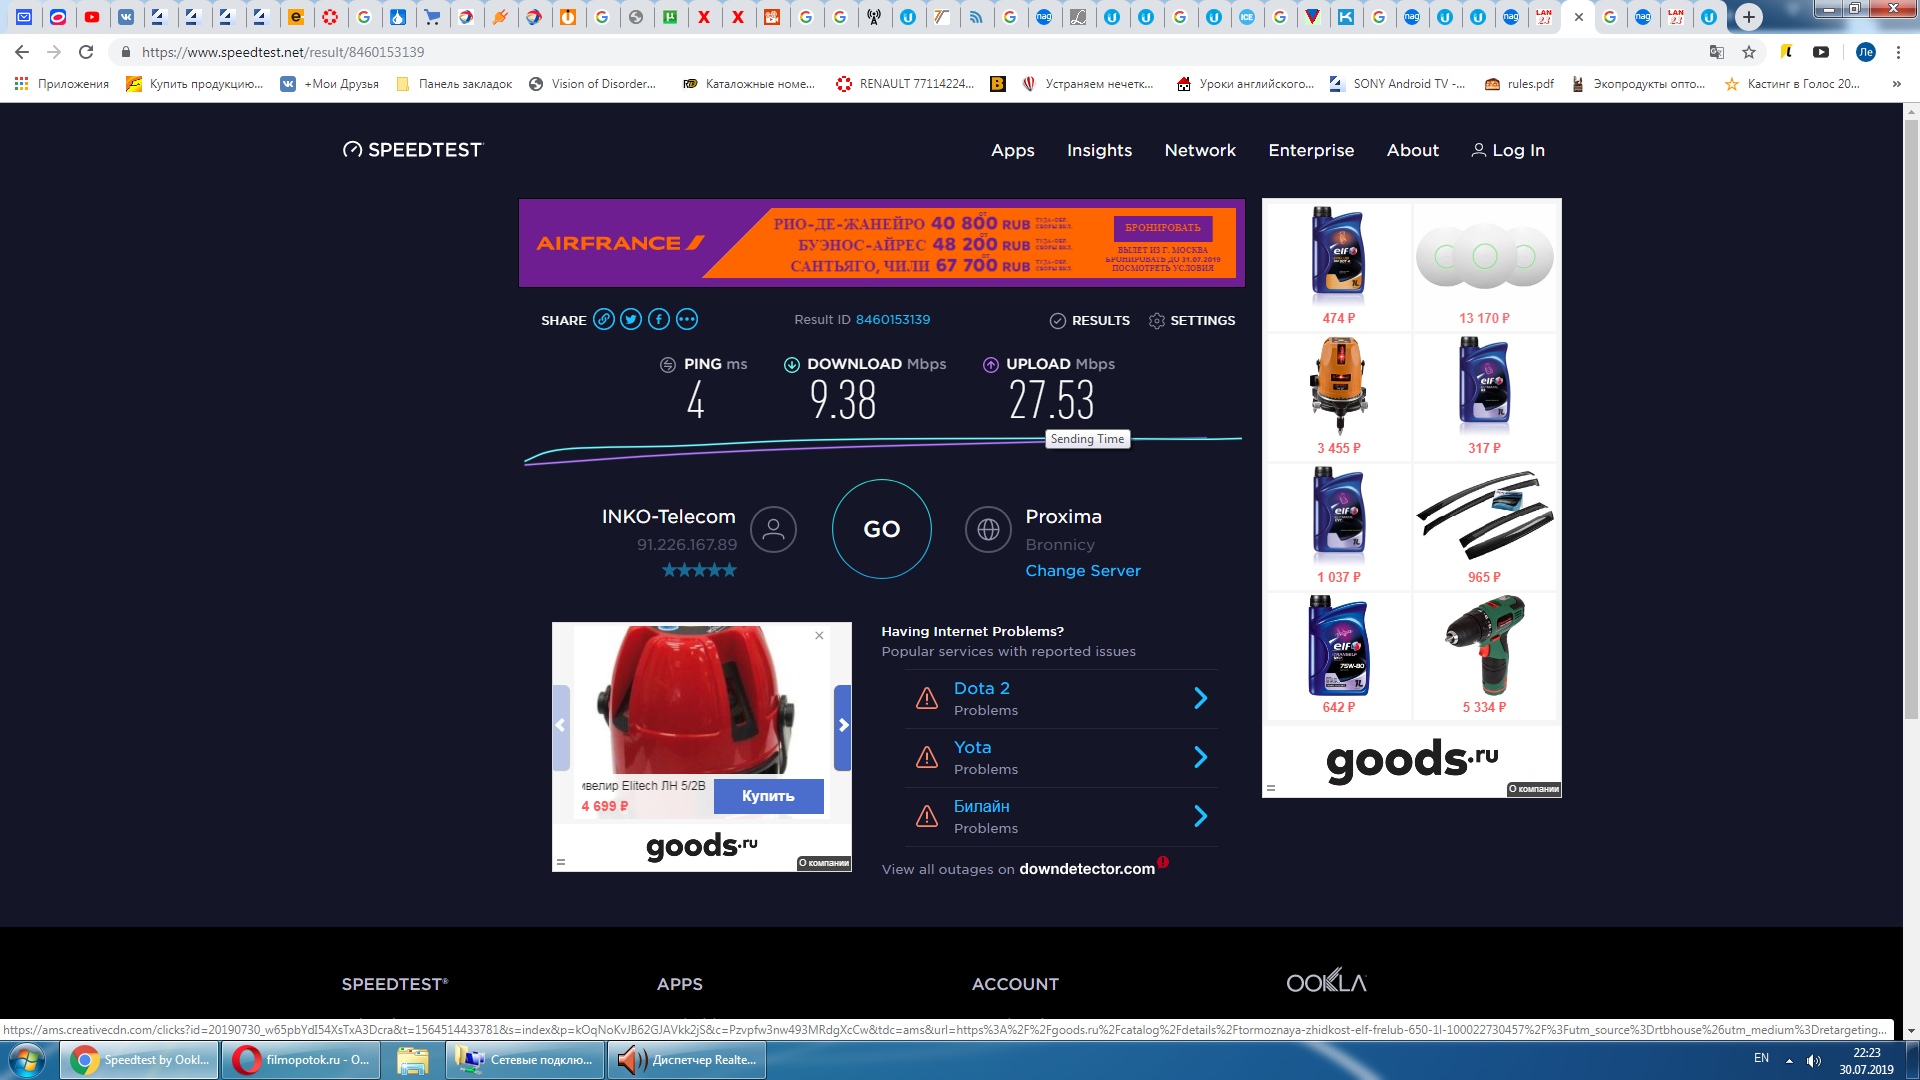Open the About navigation menu
Screen dimensions: 1920x1080
click(x=1413, y=150)
